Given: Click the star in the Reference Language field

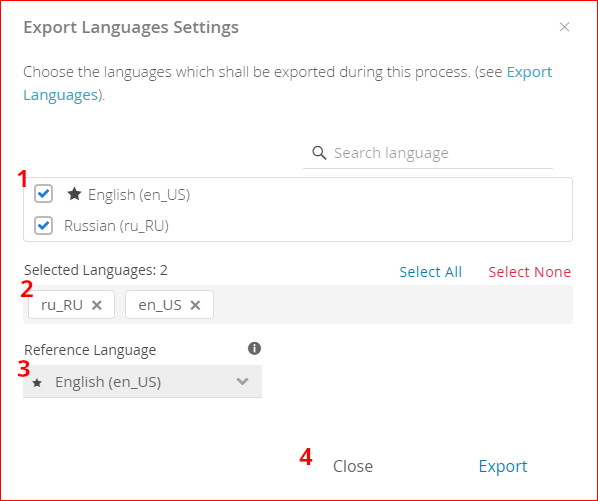Looking at the screenshot, I should pos(37,382).
